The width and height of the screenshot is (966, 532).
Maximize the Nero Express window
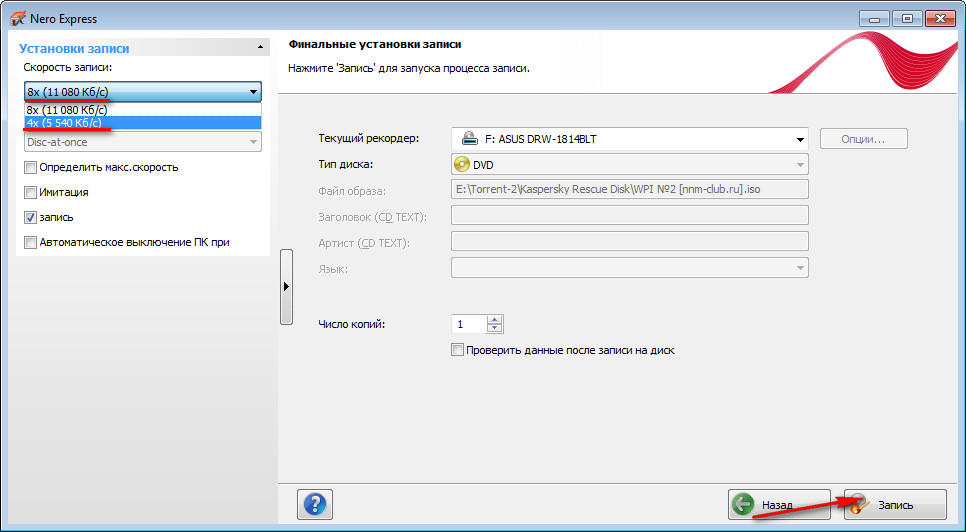pyautogui.click(x=907, y=18)
